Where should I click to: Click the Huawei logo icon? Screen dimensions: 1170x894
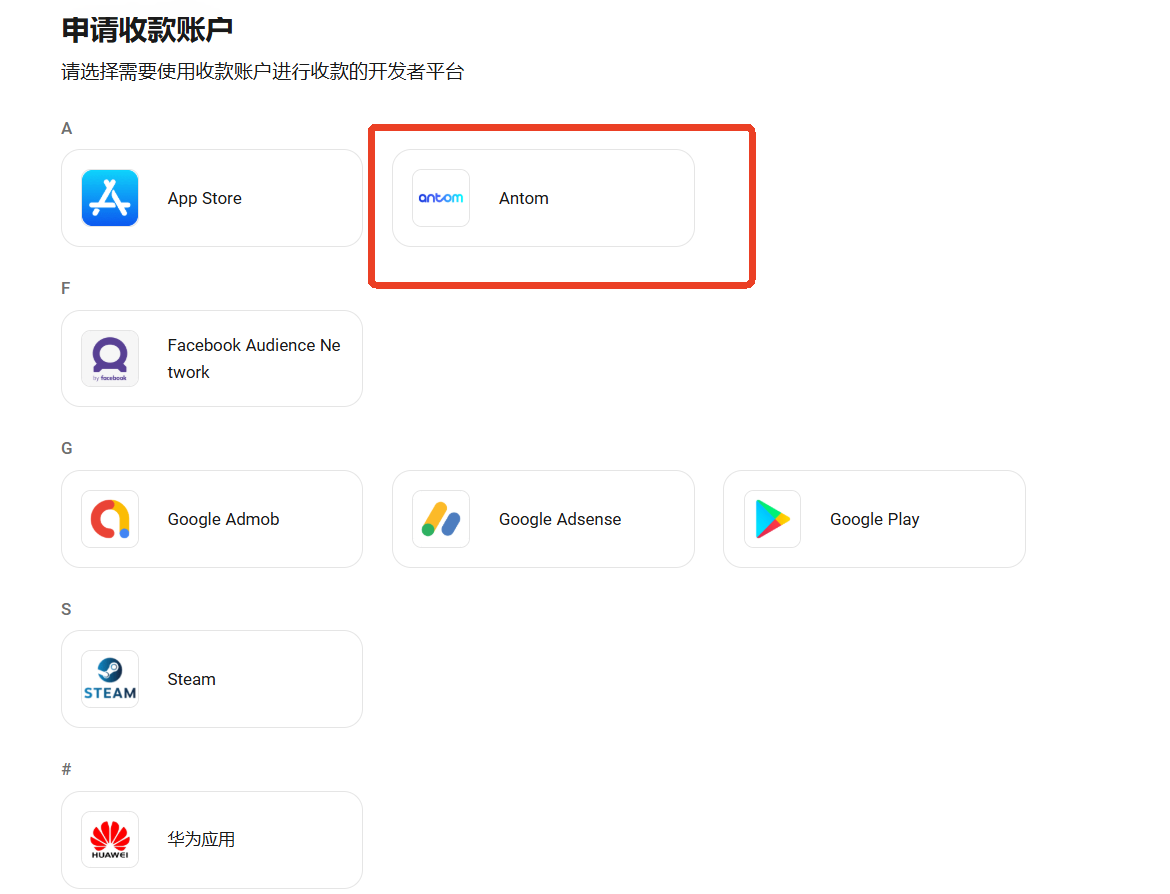(x=110, y=840)
